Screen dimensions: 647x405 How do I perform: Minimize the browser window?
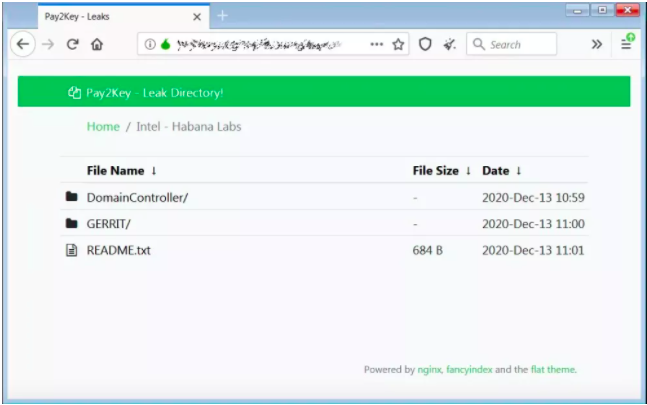point(577,10)
